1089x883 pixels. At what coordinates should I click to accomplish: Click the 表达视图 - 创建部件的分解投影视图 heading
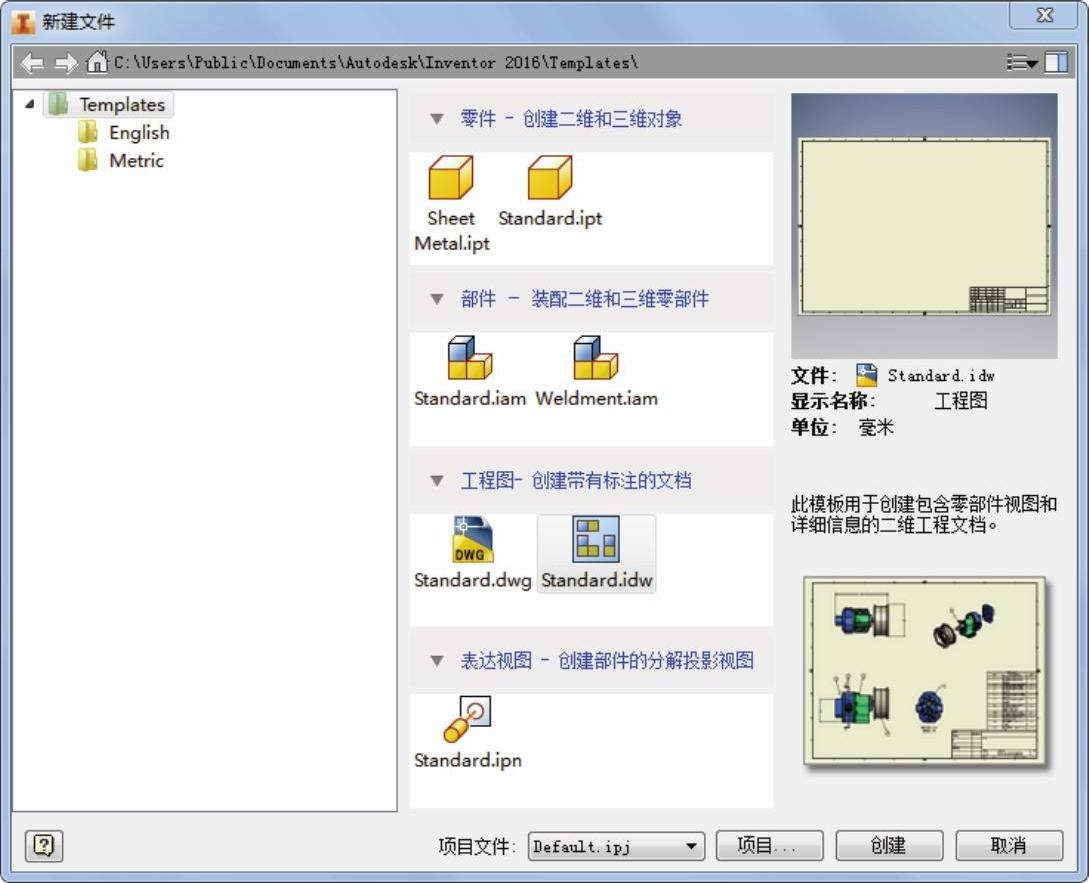coord(607,661)
